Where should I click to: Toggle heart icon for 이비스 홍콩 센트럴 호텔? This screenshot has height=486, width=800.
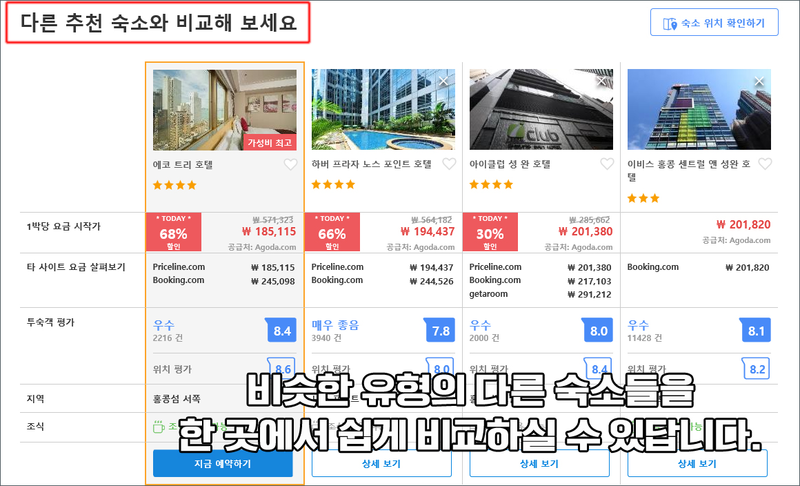(x=765, y=164)
